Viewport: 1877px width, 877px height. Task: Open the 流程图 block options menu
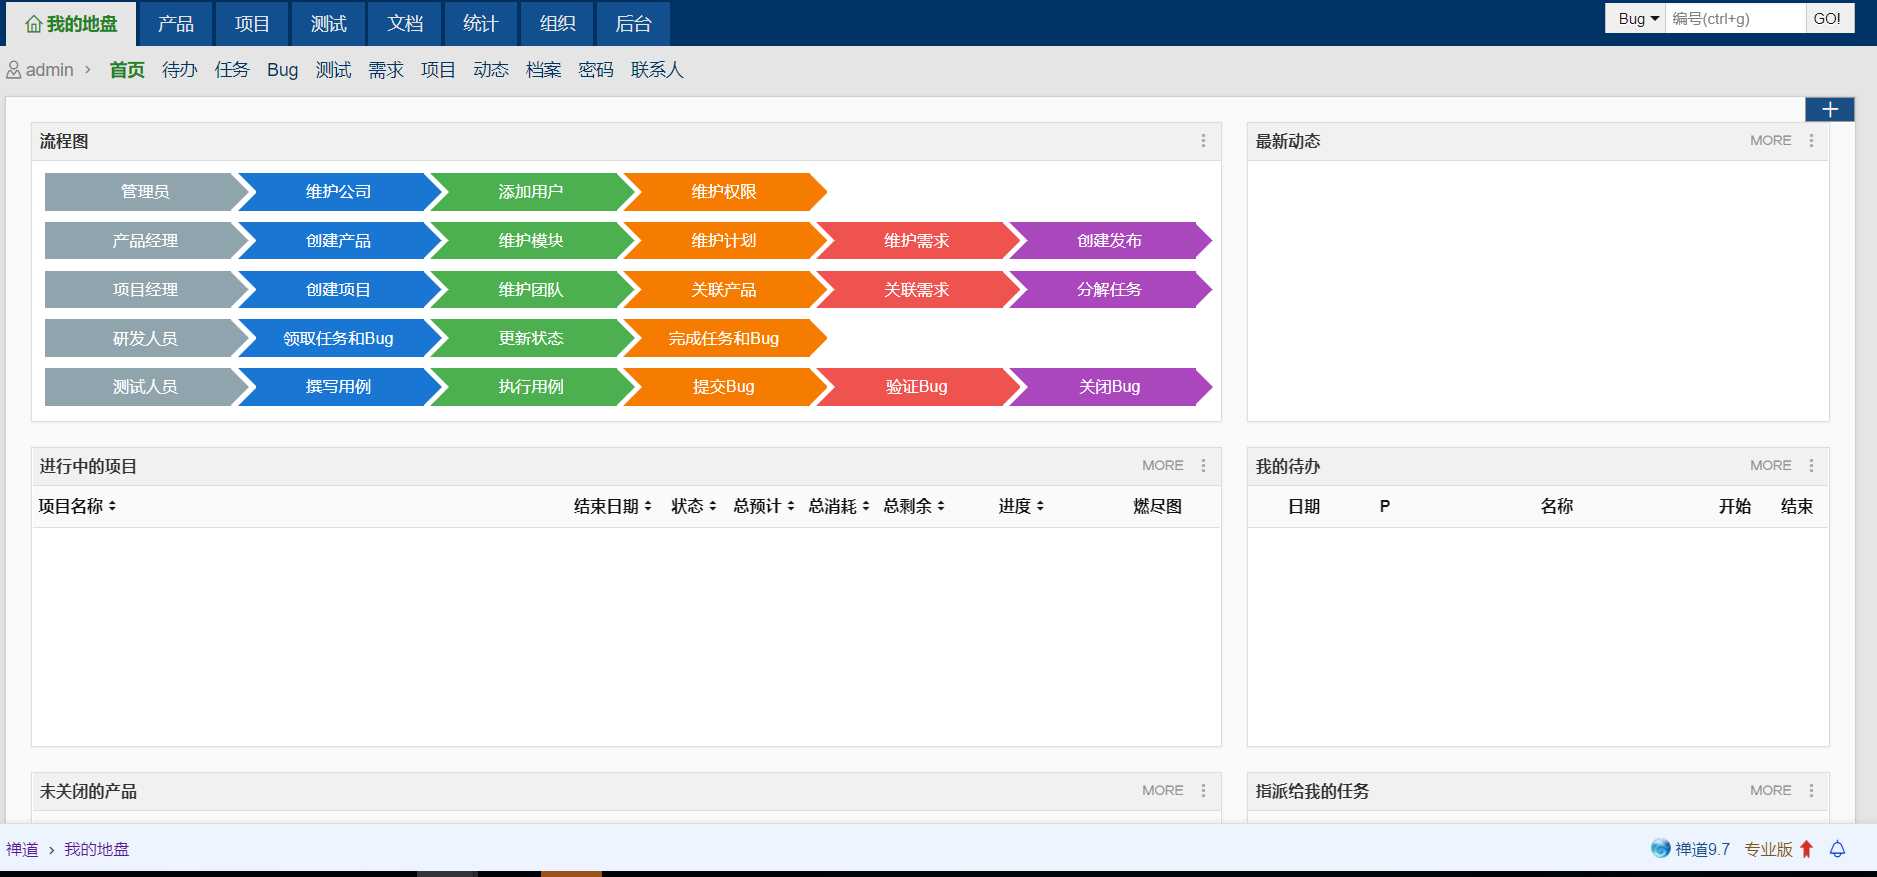point(1203,141)
